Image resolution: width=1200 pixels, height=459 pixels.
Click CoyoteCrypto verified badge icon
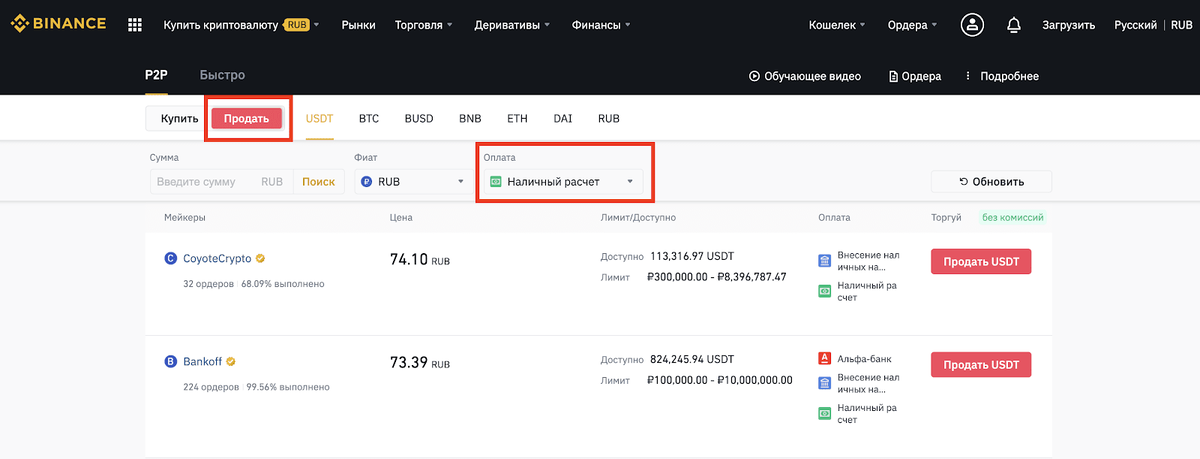[x=260, y=258]
